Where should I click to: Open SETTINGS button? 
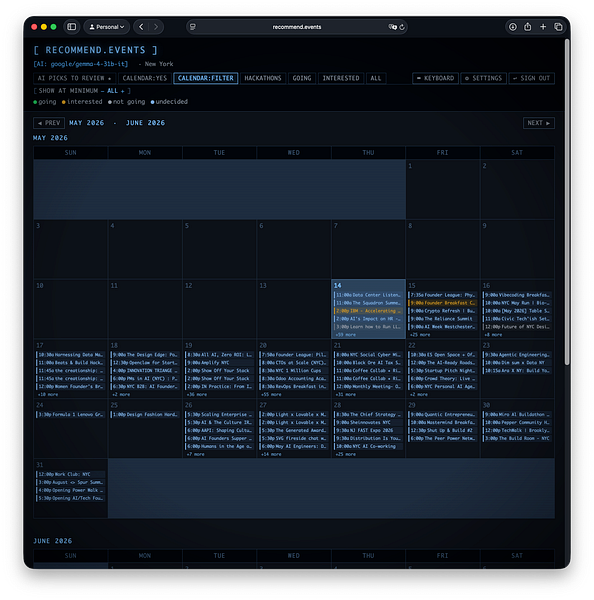pyautogui.click(x=483, y=78)
